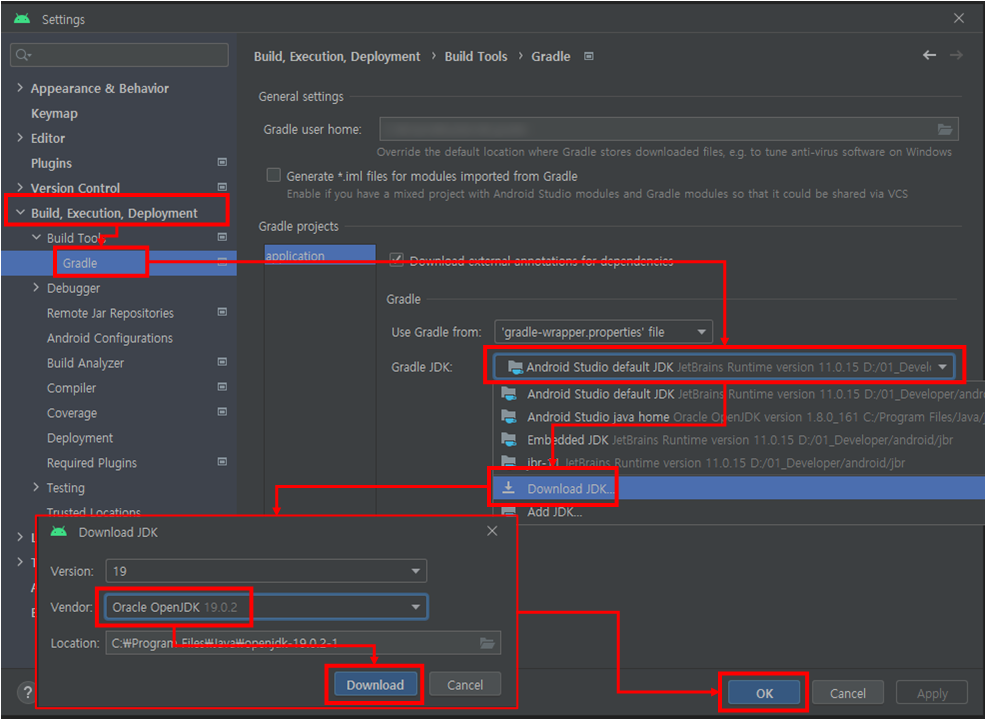The width and height of the screenshot is (986, 720).
Task: Select Remote Jar Repositories in settings tree
Action: 110,313
